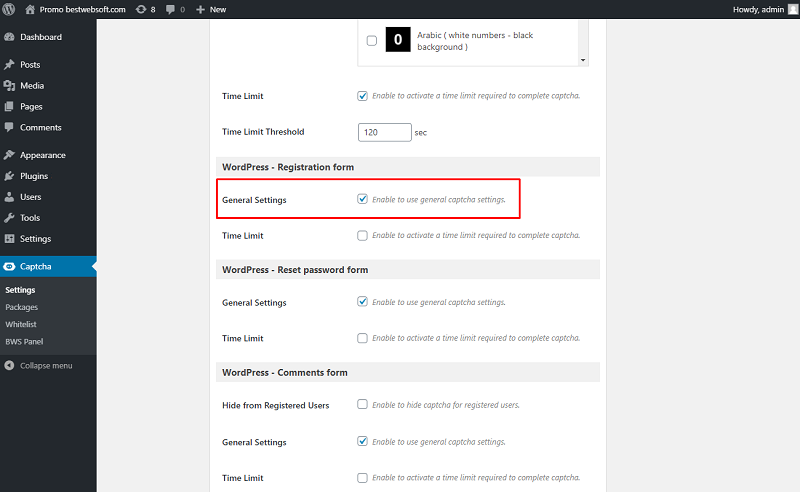Click the admin avatar in top bar
The width and height of the screenshot is (800, 492).
pos(793,9)
